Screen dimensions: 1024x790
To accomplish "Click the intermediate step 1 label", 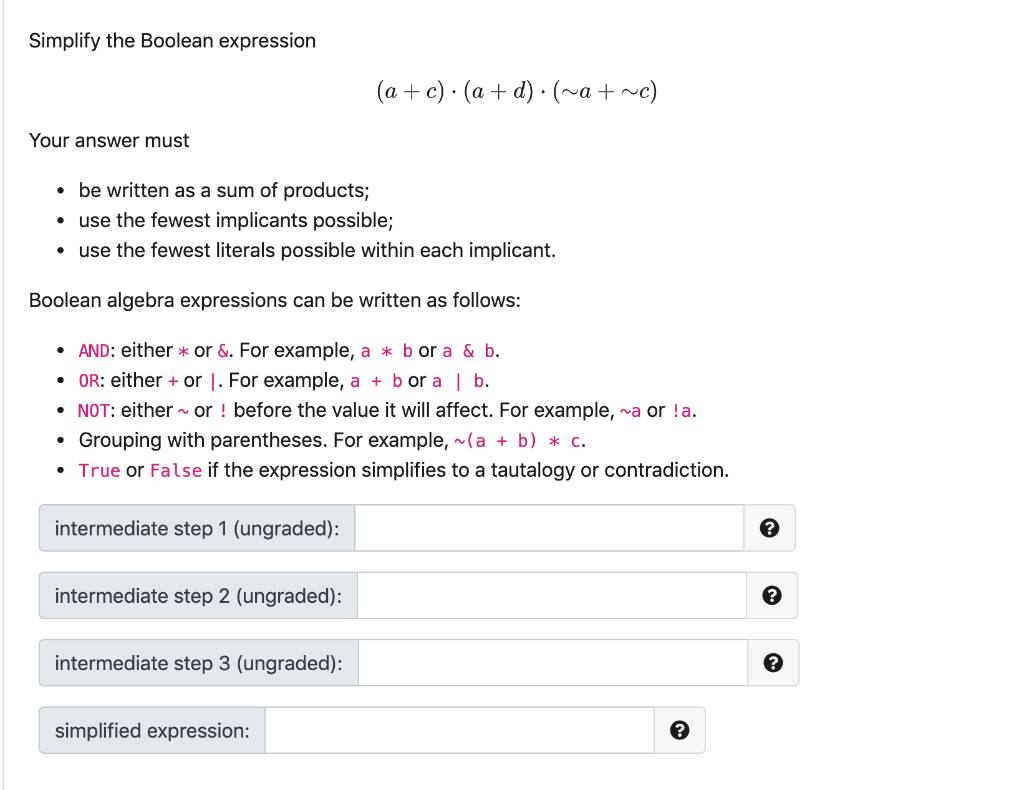I will click(x=197, y=528).
